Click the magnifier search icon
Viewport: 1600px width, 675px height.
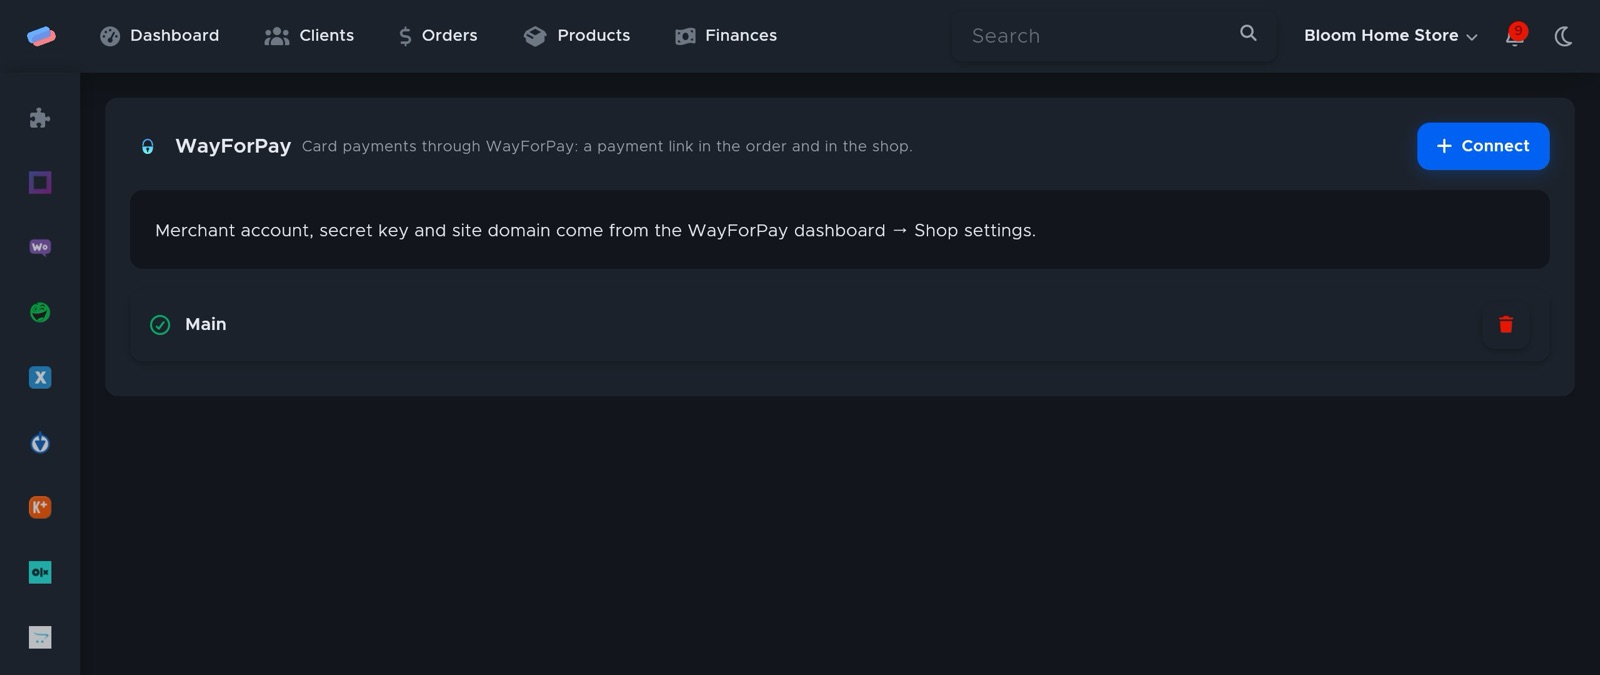coord(1248,33)
